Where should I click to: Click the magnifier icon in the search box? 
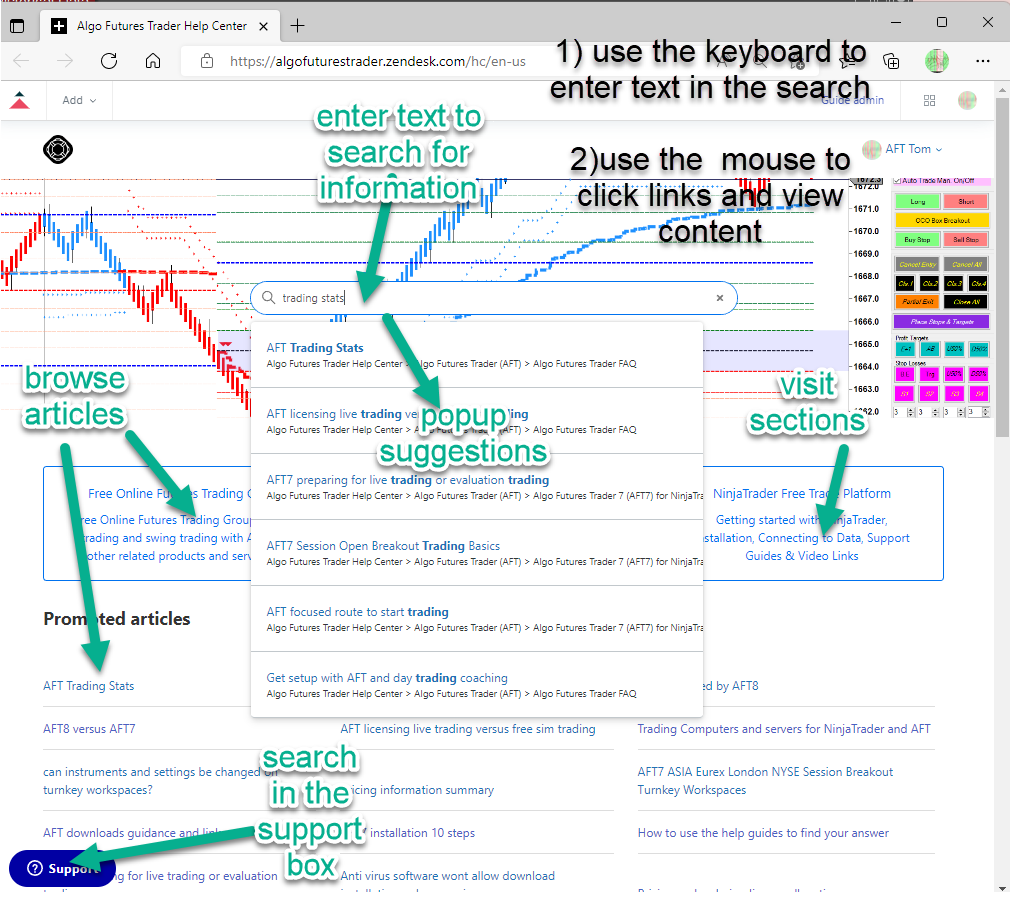[x=269, y=298]
